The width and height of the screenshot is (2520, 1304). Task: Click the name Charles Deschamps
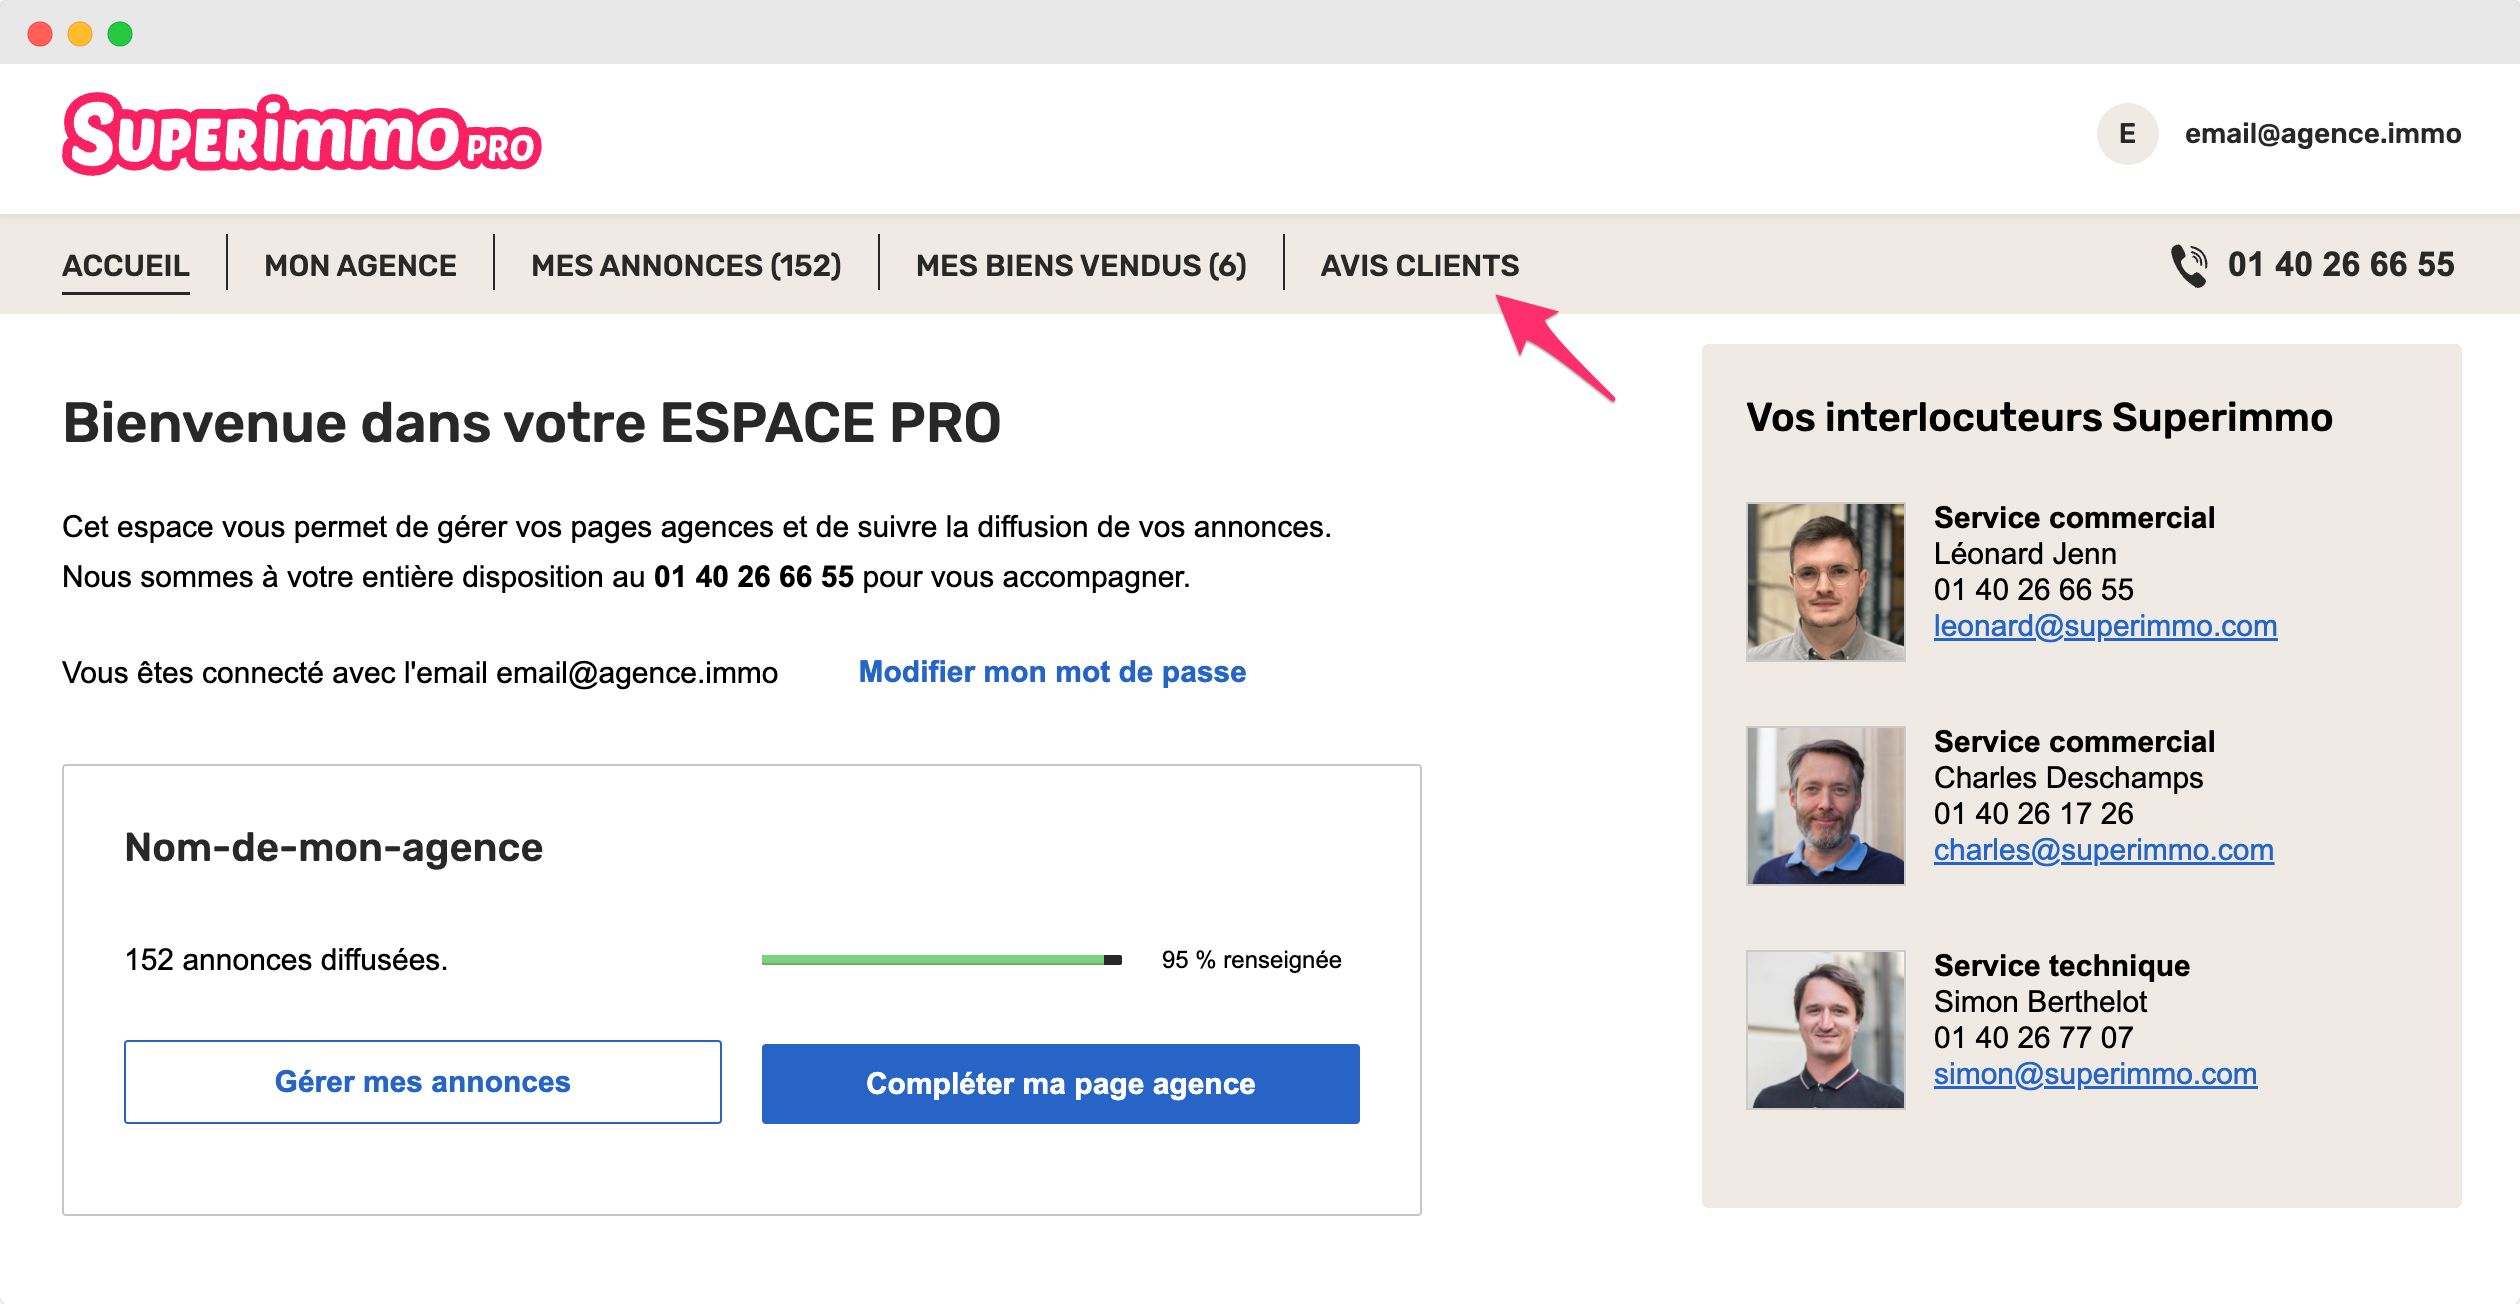tap(2068, 778)
